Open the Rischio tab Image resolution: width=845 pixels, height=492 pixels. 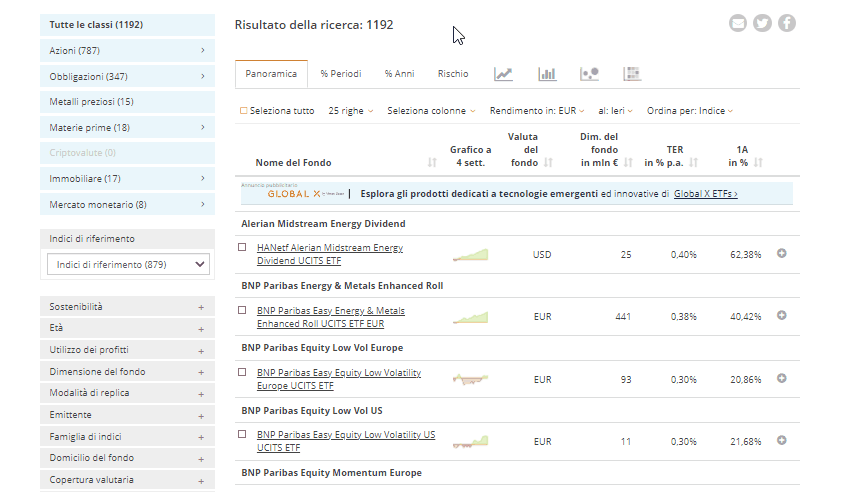[452, 74]
